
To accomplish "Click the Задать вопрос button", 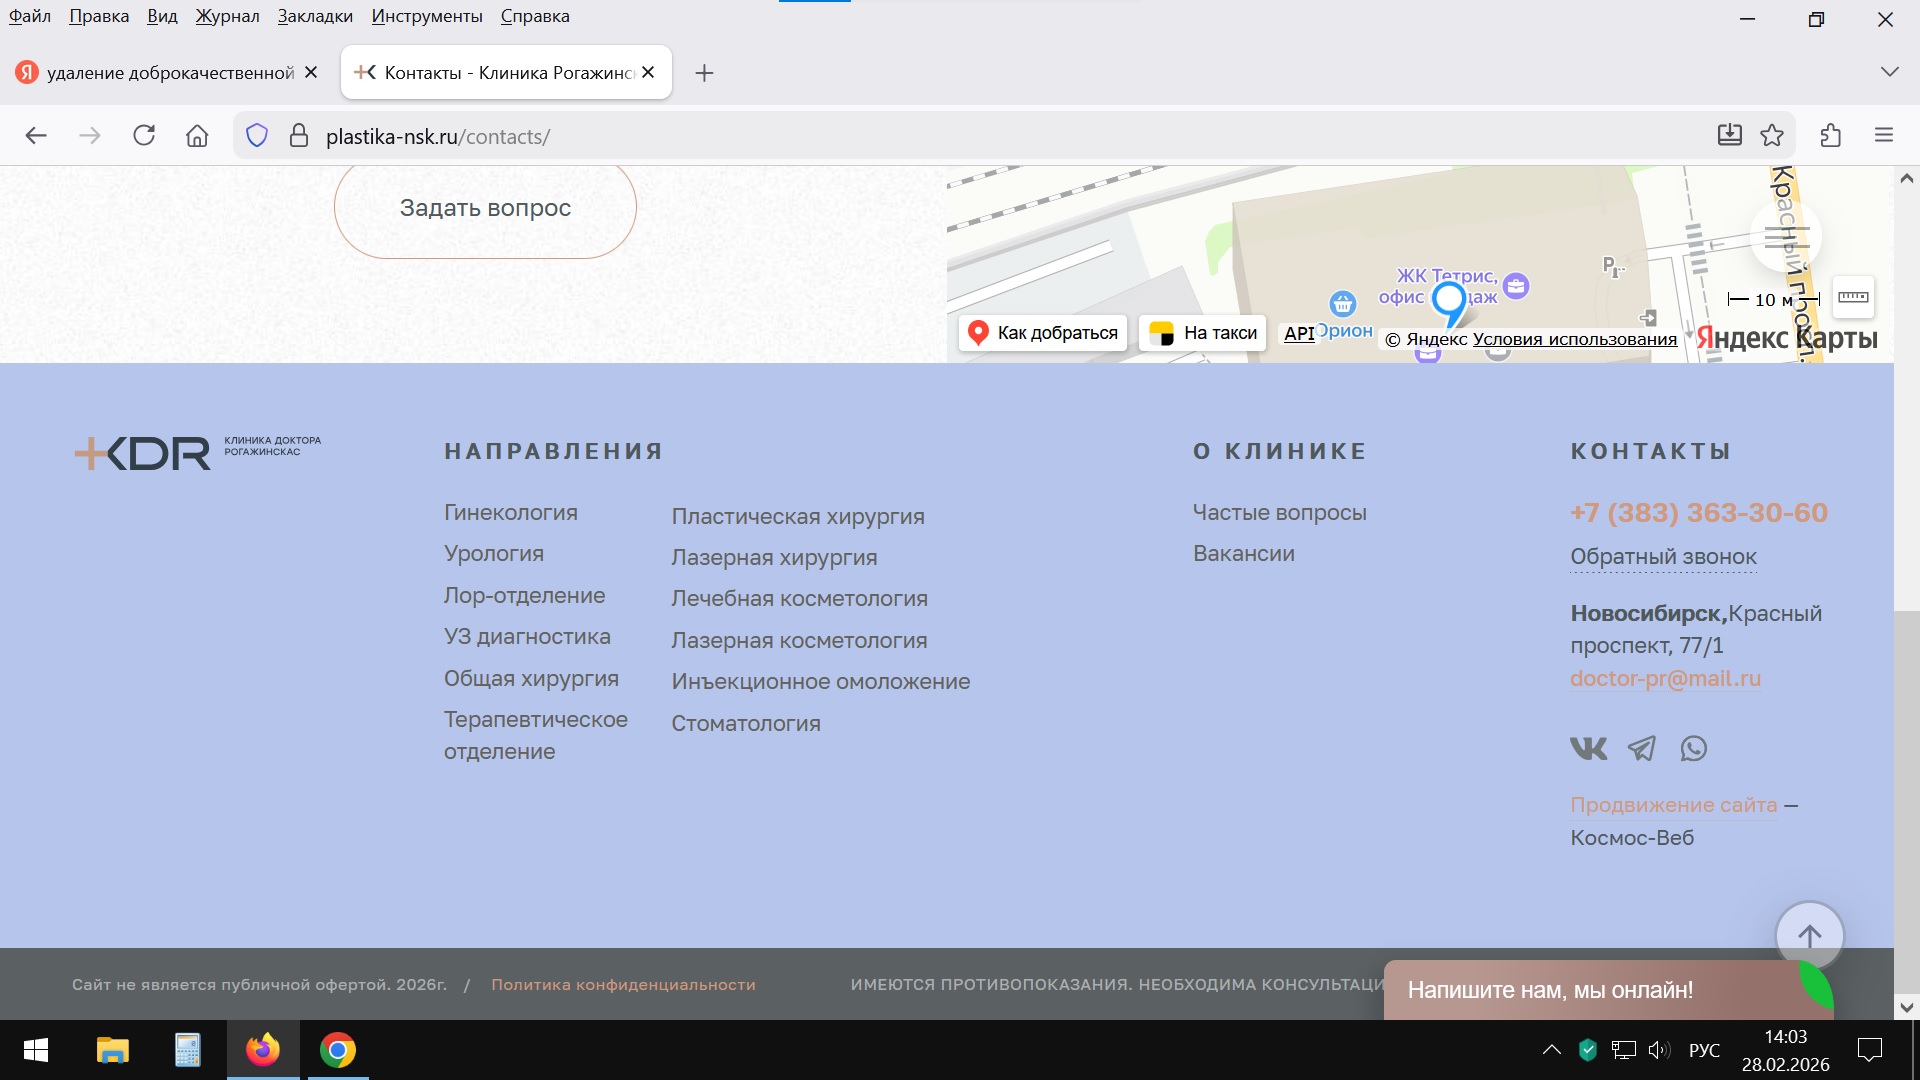I will (x=485, y=208).
